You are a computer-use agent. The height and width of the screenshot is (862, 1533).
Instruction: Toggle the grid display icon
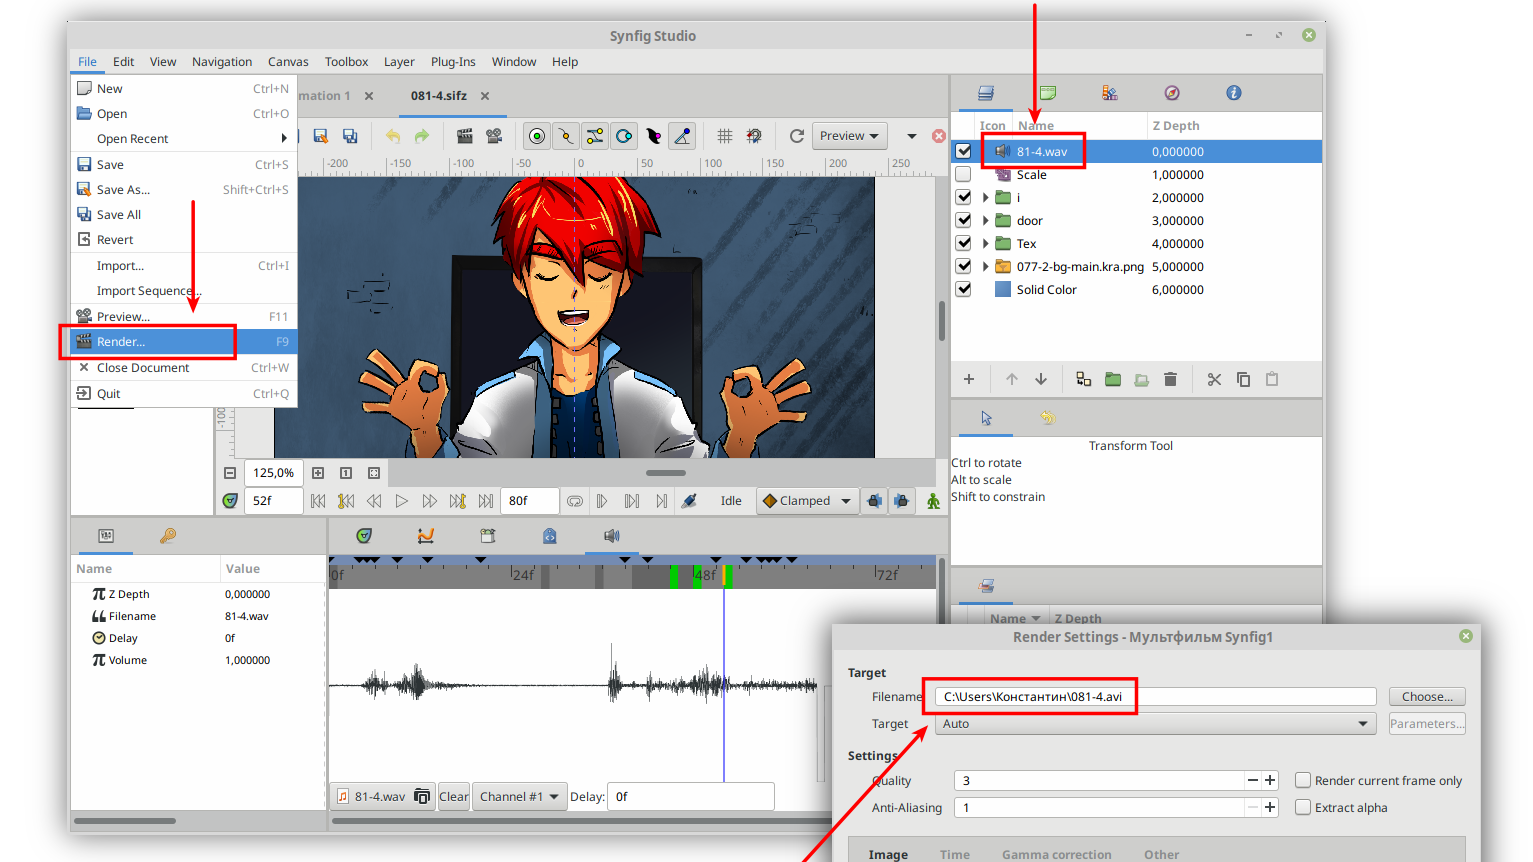(x=725, y=136)
